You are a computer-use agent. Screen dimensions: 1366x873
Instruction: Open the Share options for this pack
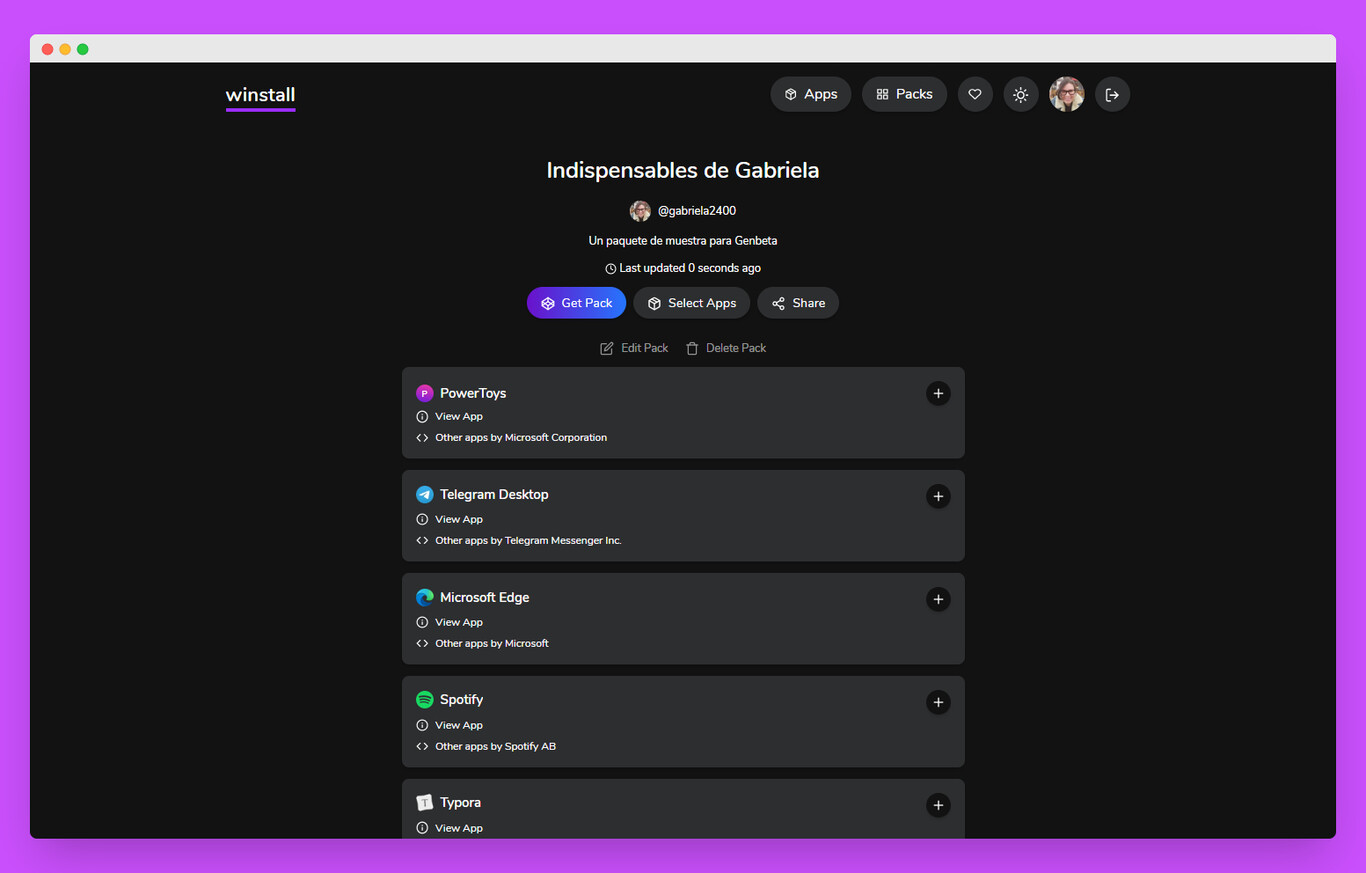point(797,302)
